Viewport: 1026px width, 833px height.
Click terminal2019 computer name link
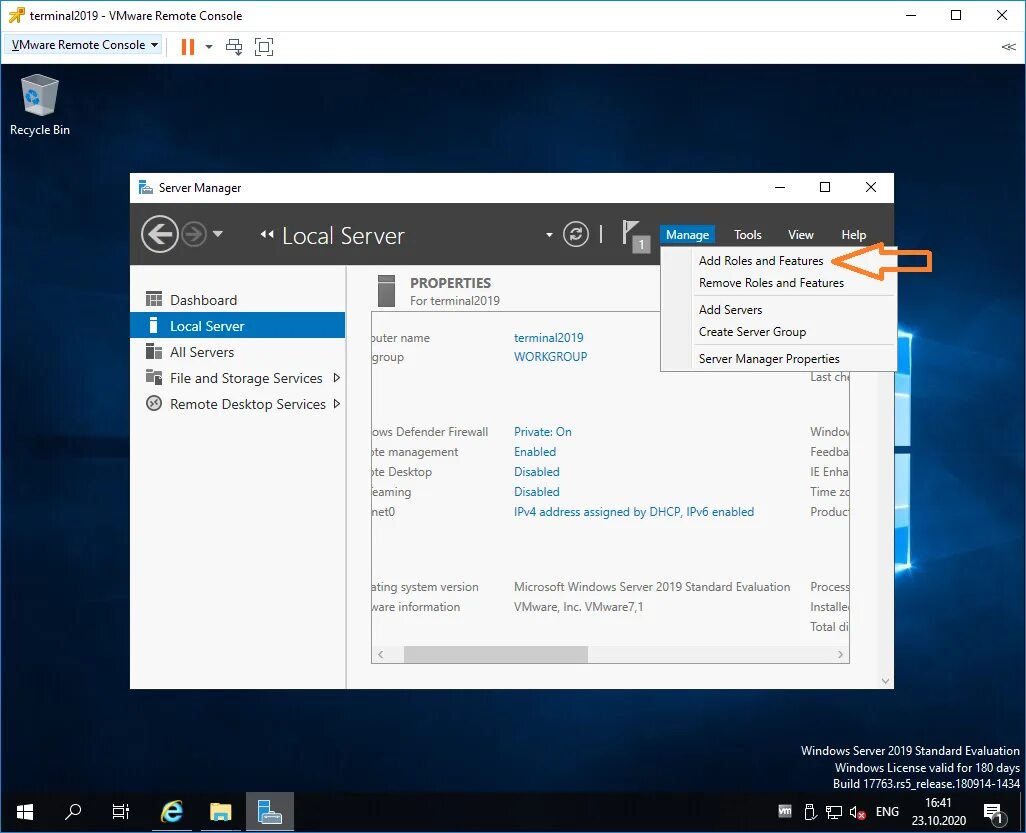click(548, 338)
